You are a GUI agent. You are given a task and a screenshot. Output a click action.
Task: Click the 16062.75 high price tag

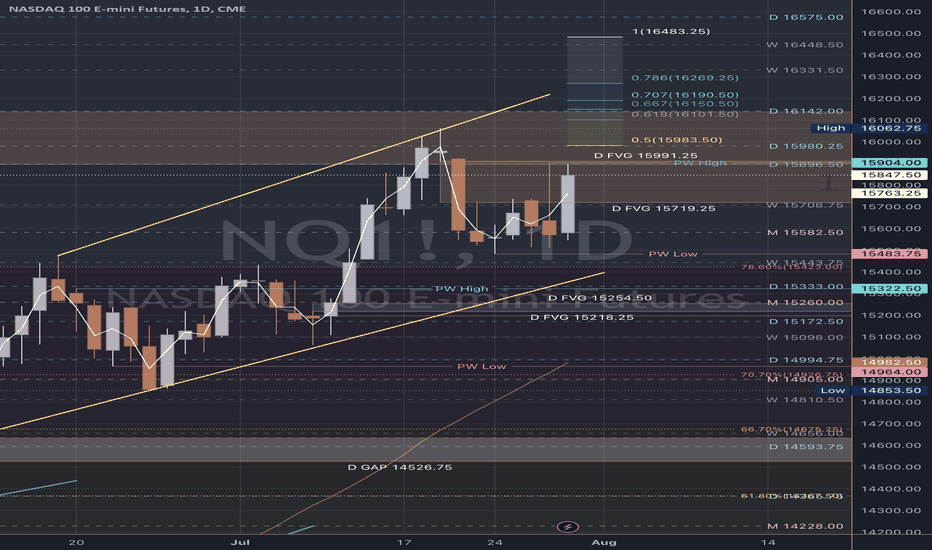890,128
